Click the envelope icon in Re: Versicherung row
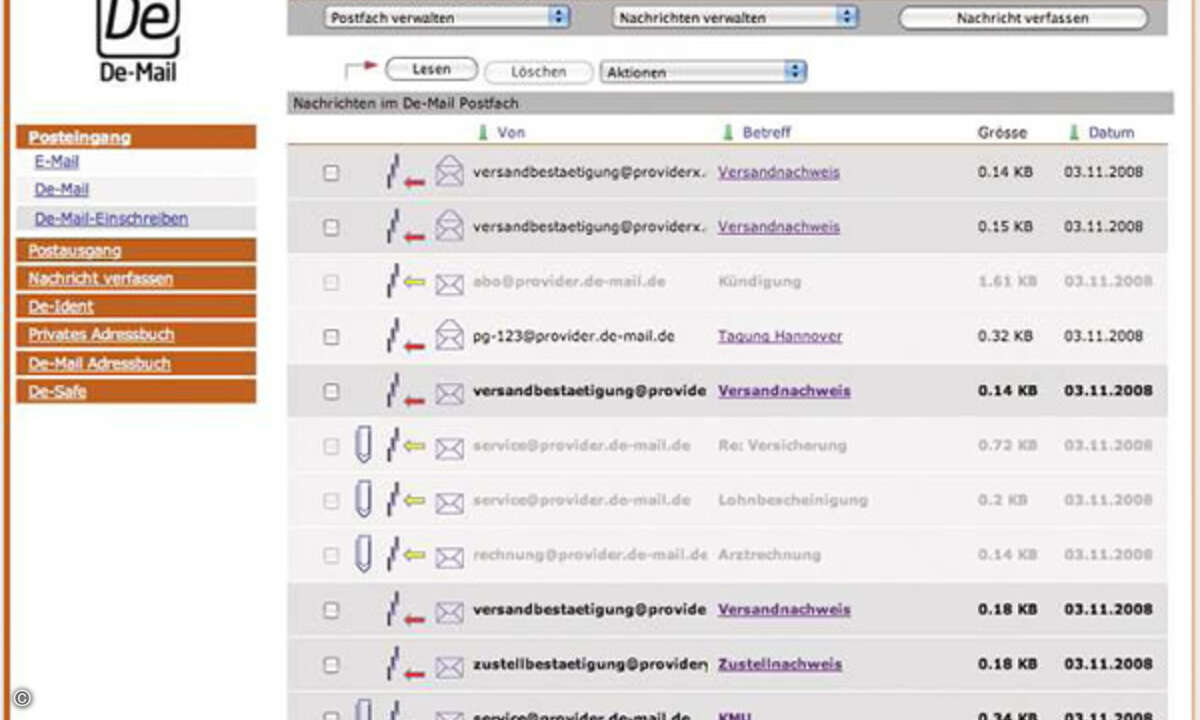 [450, 448]
